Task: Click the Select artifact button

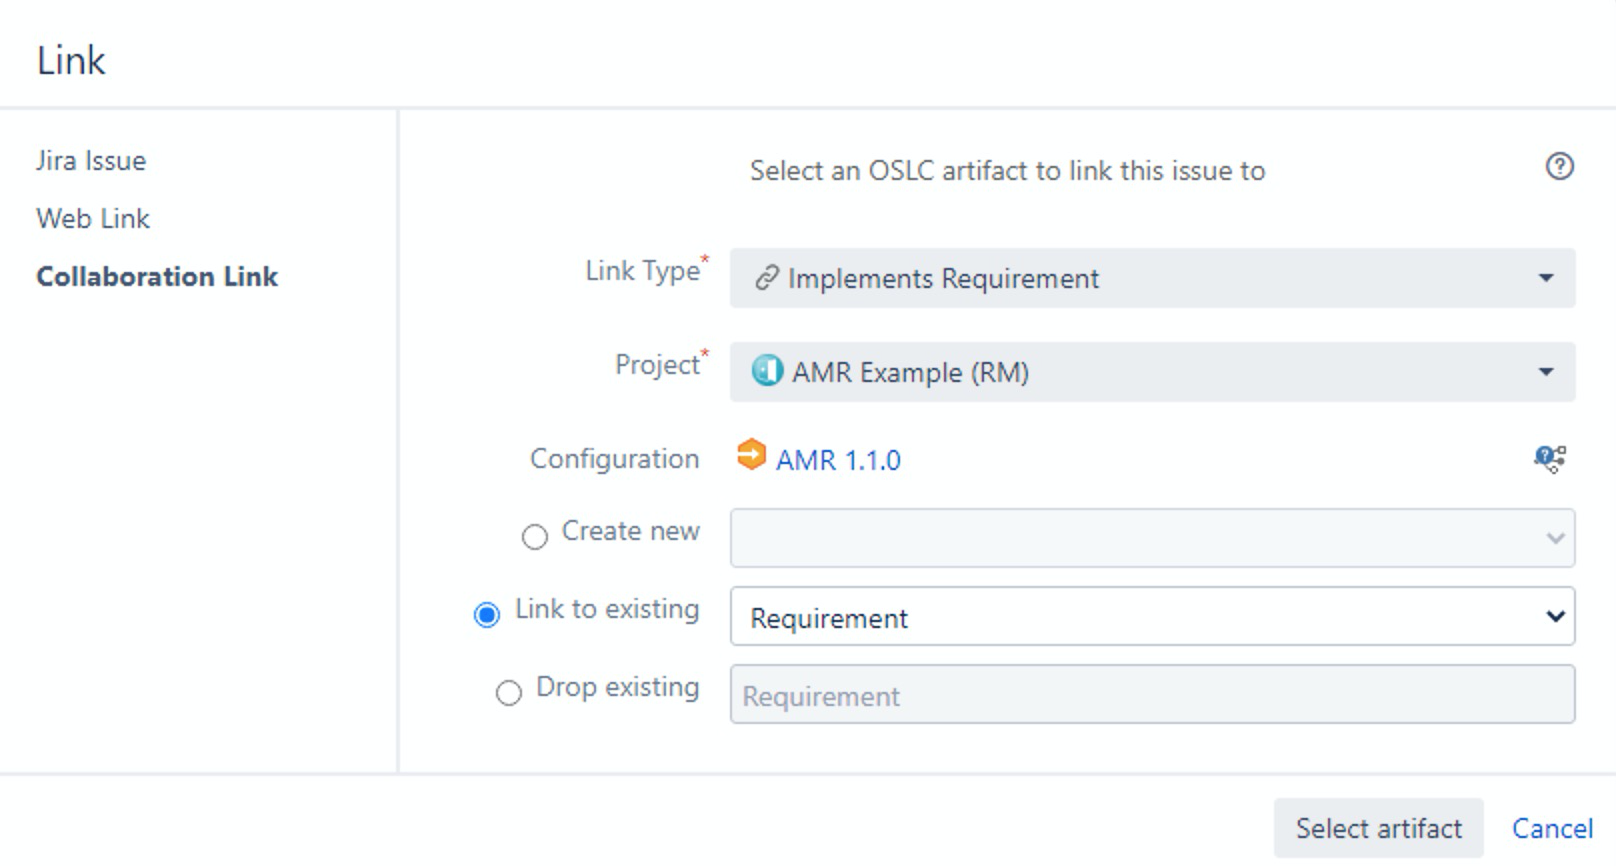Action: point(1378,828)
